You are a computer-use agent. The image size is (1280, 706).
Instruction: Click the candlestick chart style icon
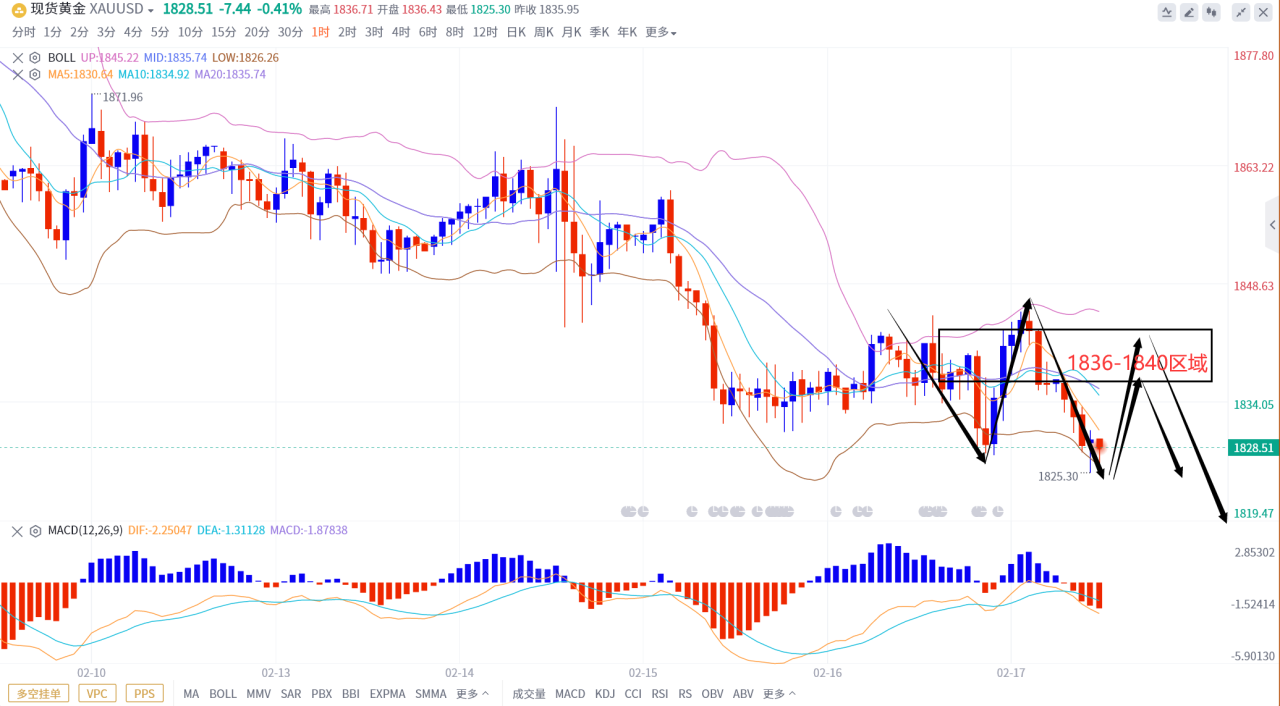pos(1212,12)
